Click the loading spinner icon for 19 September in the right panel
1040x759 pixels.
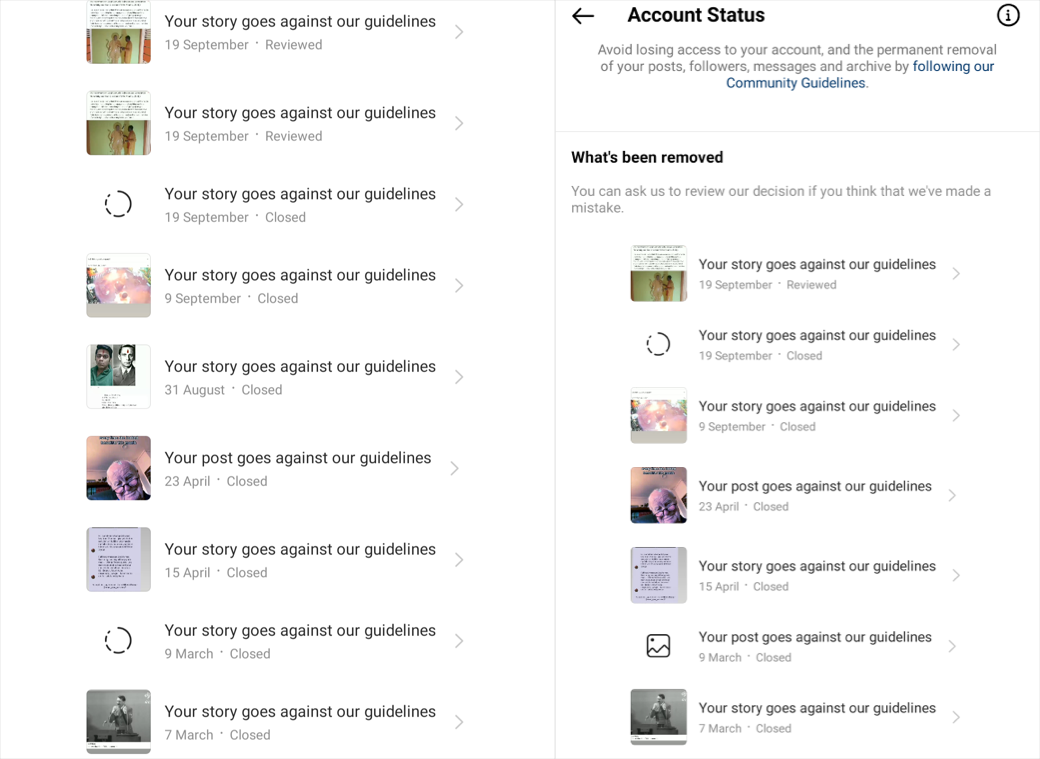click(x=658, y=344)
